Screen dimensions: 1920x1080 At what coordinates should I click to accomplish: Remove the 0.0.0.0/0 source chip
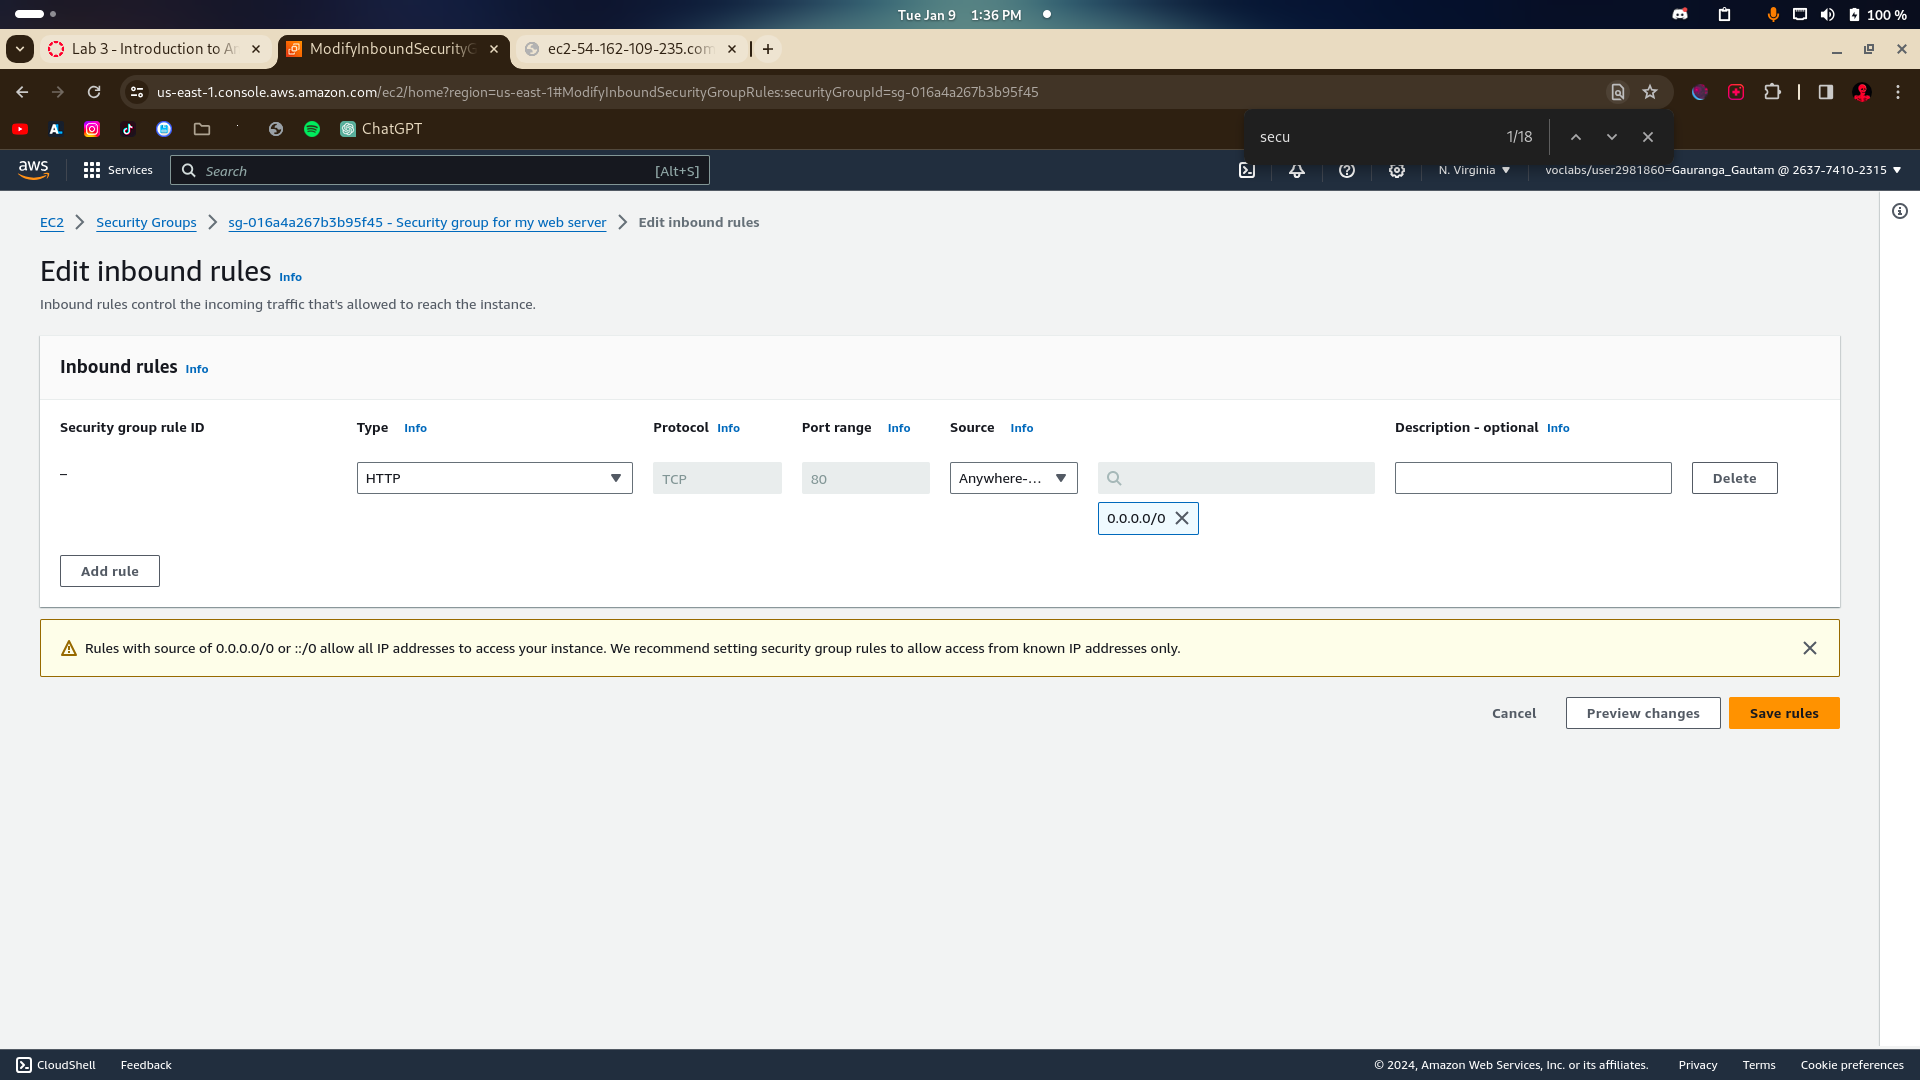click(1182, 518)
